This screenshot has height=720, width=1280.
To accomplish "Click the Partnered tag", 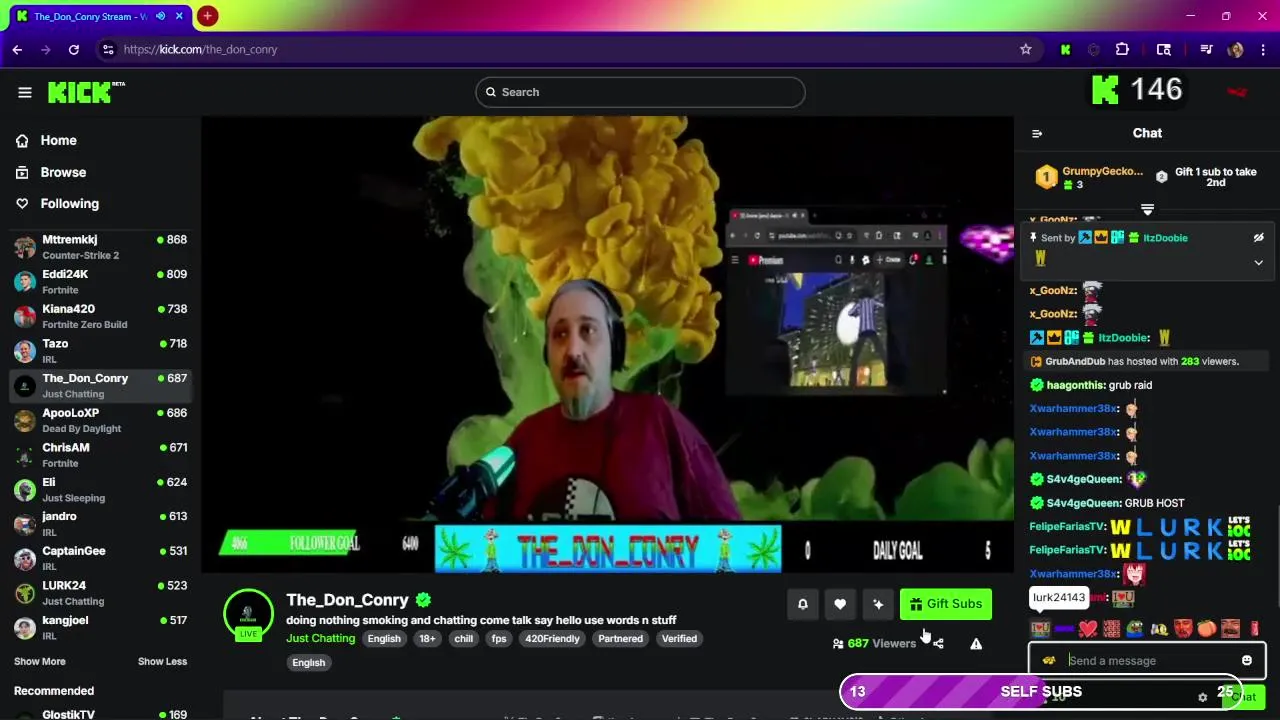I will click(621, 639).
